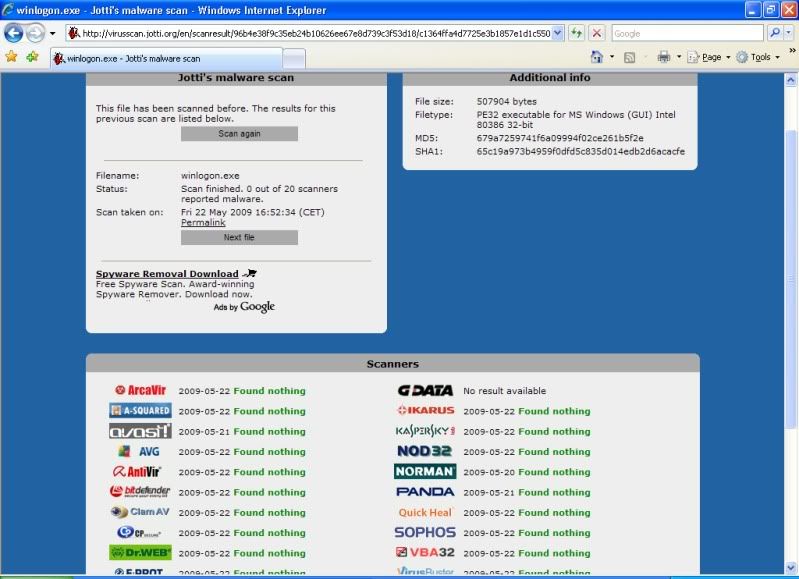Open the recent pages dropdown arrow
Image resolution: width=799 pixels, height=579 pixels.
click(52, 34)
